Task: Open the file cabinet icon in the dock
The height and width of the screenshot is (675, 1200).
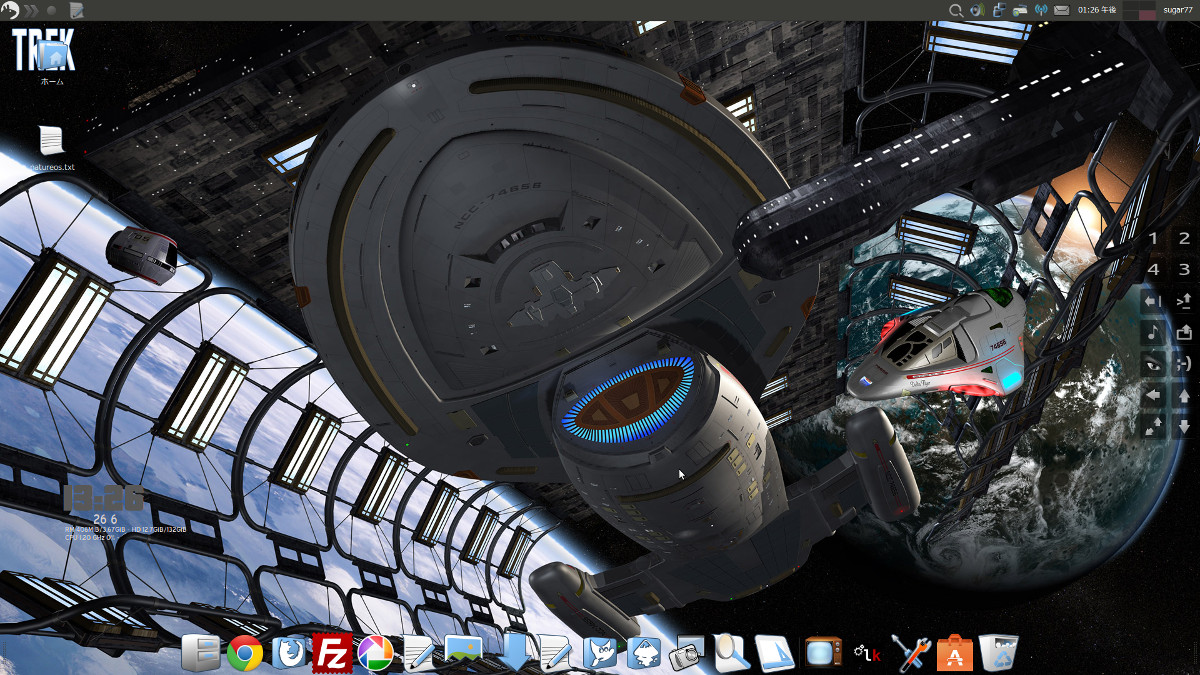Action: click(x=200, y=653)
